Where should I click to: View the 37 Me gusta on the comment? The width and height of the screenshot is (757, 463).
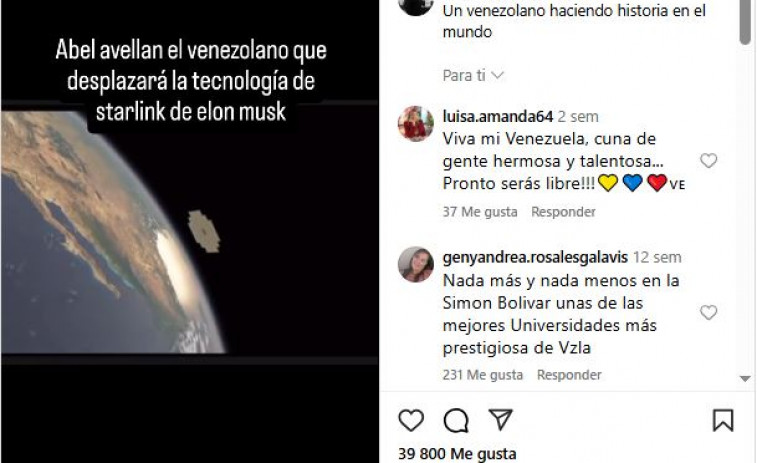click(x=480, y=212)
